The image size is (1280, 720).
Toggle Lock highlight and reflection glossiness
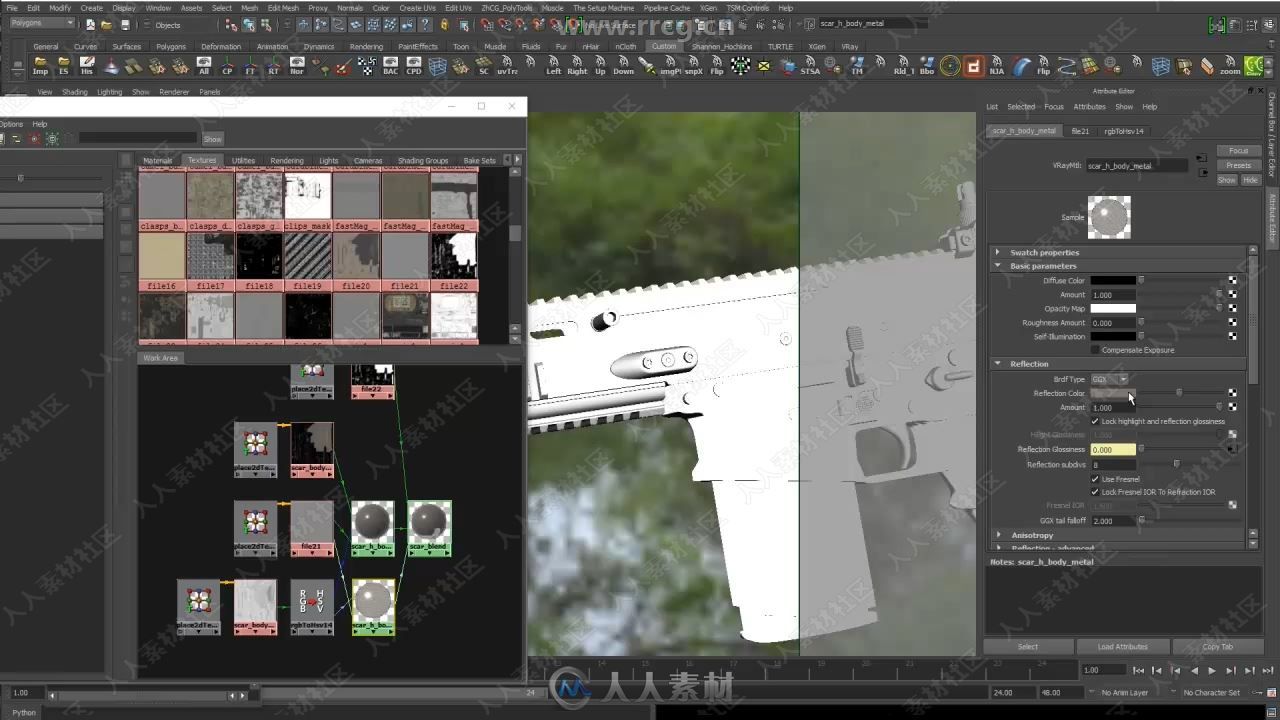(1095, 421)
